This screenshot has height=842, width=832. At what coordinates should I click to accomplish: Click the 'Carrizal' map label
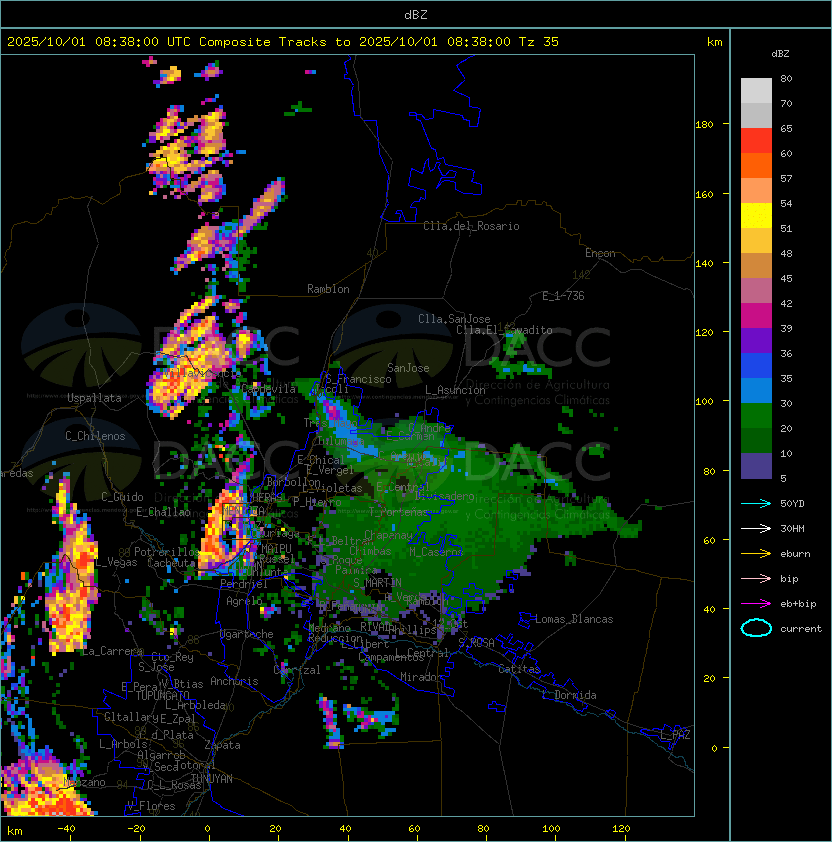(297, 670)
